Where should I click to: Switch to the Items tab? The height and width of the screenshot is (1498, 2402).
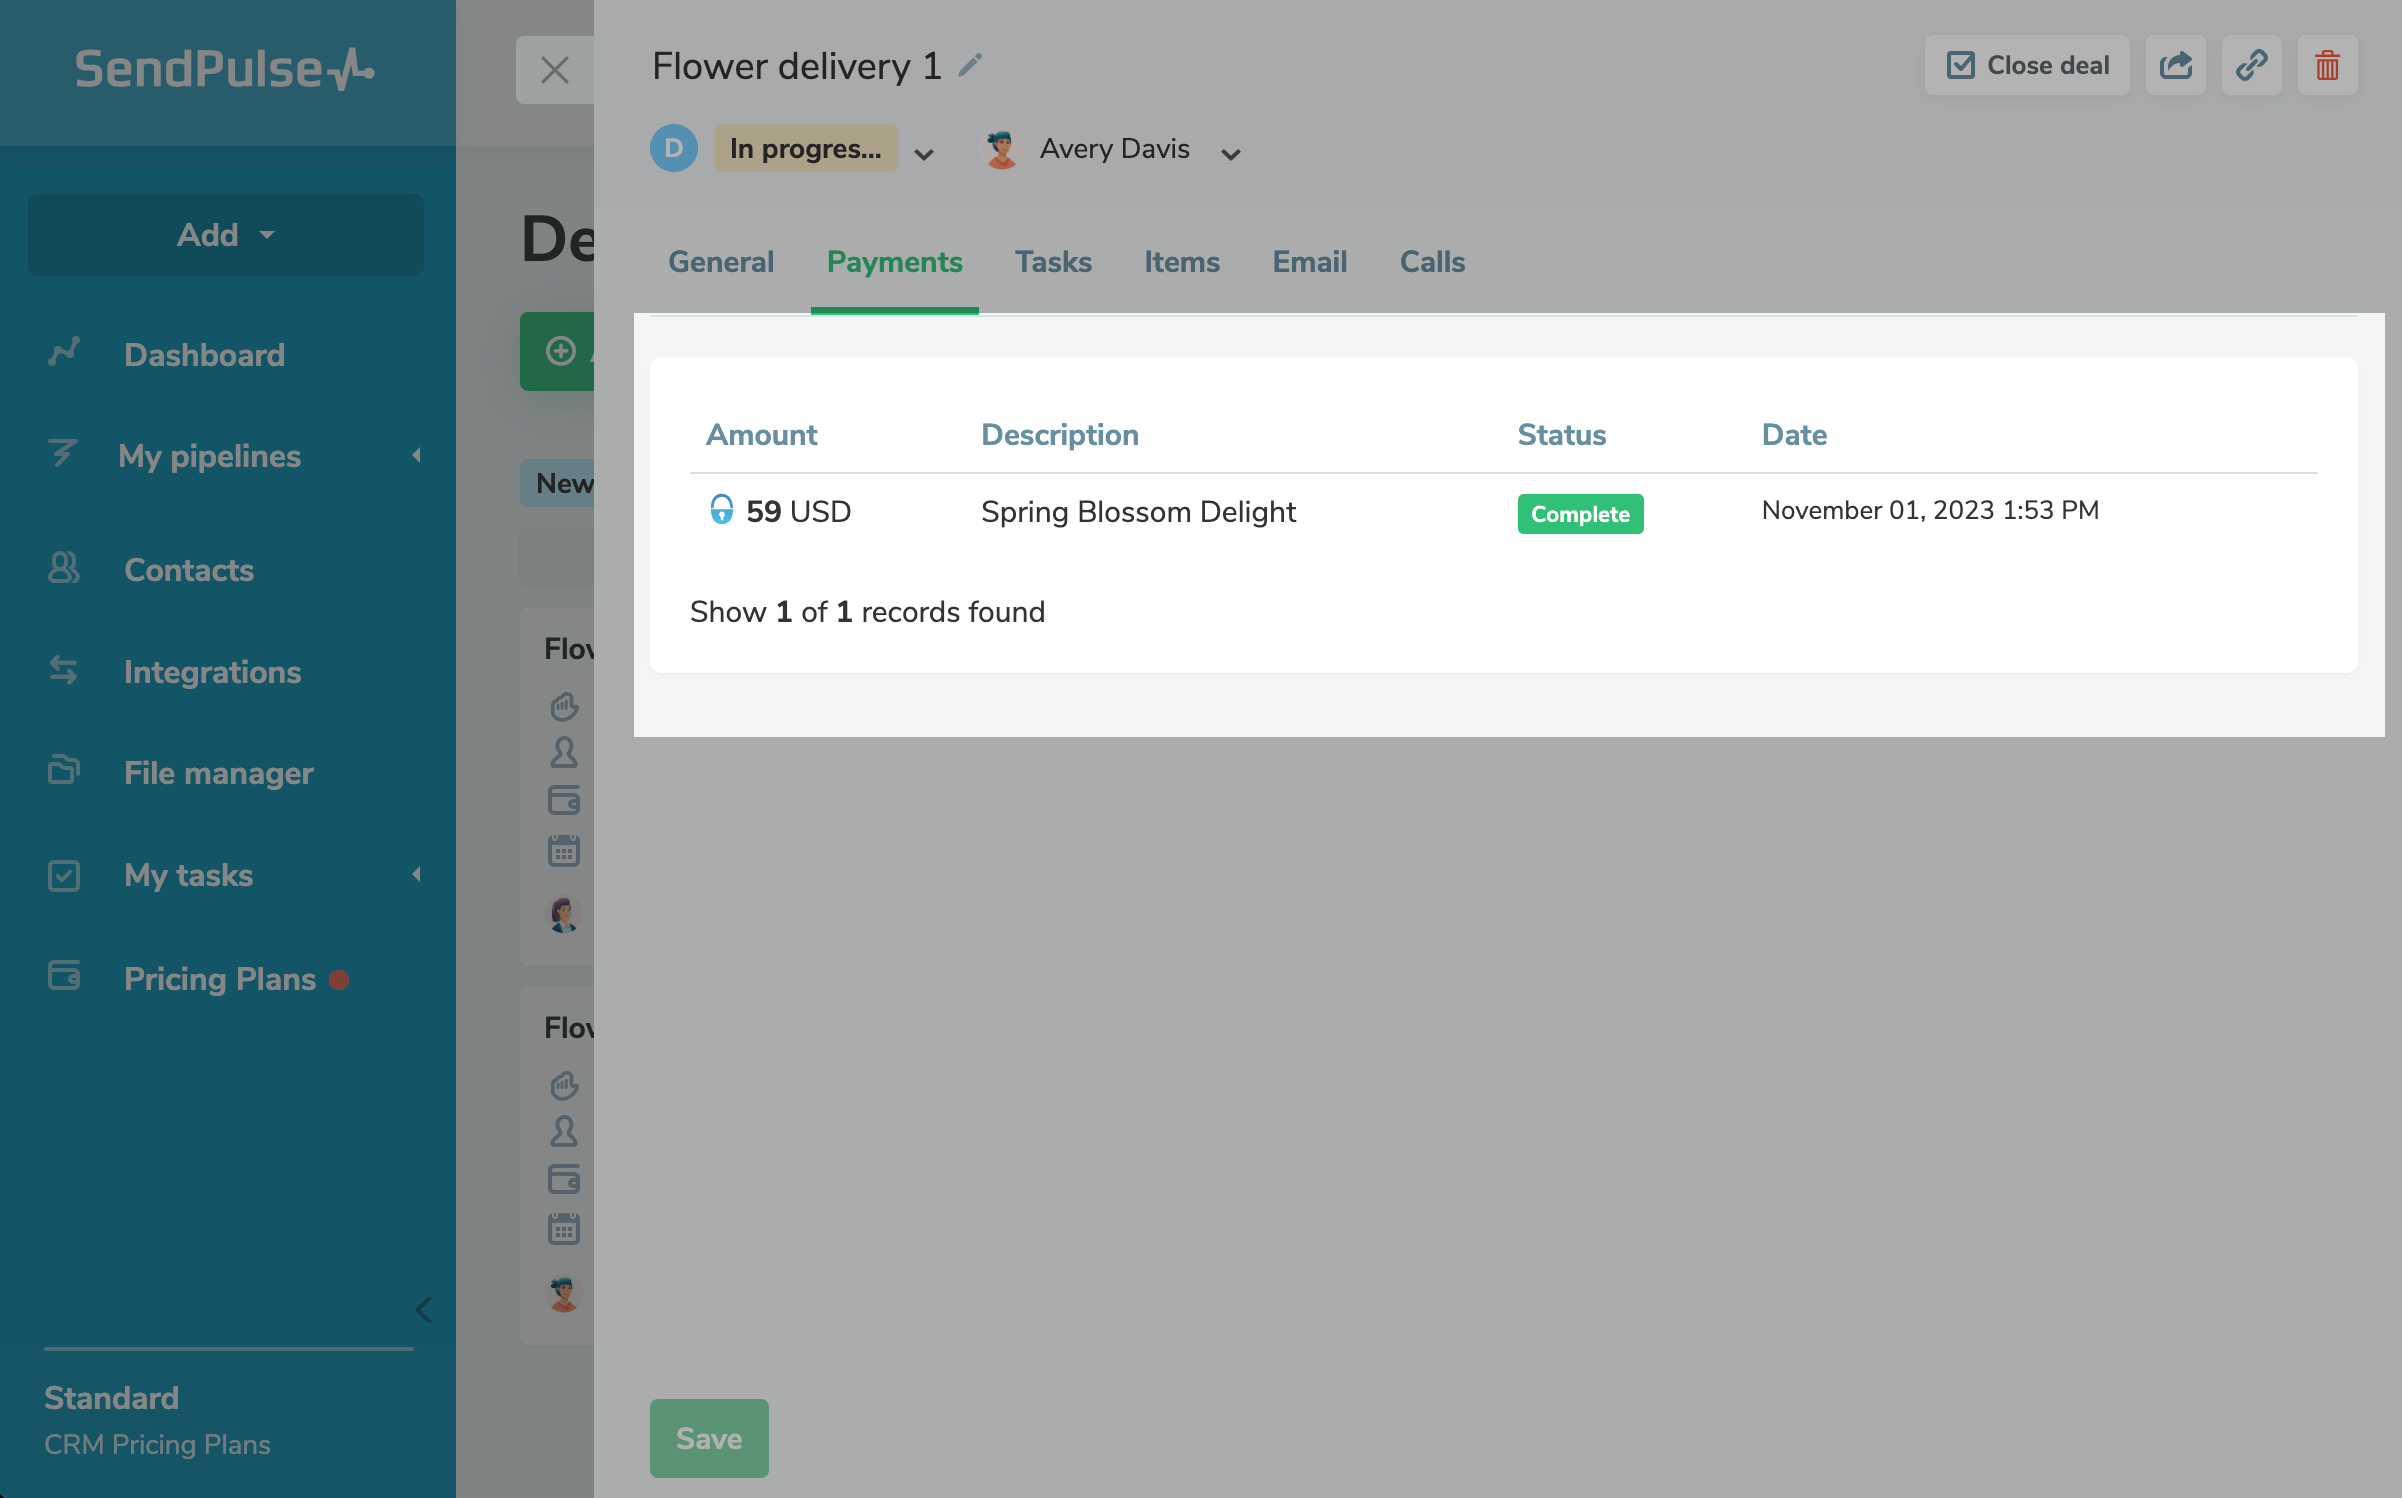pos(1181,262)
